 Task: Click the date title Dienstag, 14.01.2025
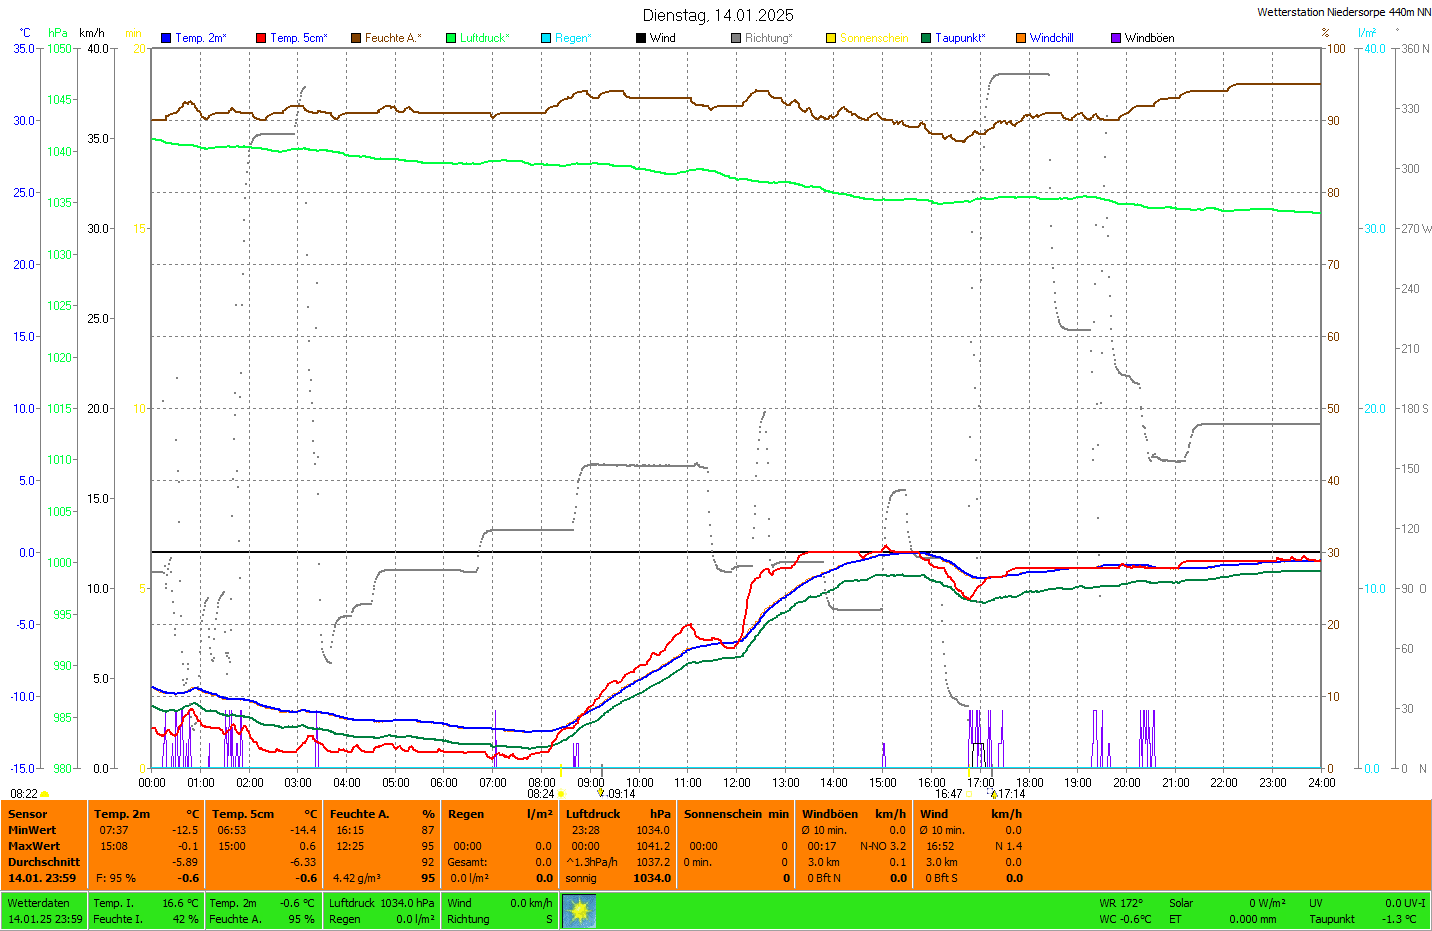pos(718,15)
